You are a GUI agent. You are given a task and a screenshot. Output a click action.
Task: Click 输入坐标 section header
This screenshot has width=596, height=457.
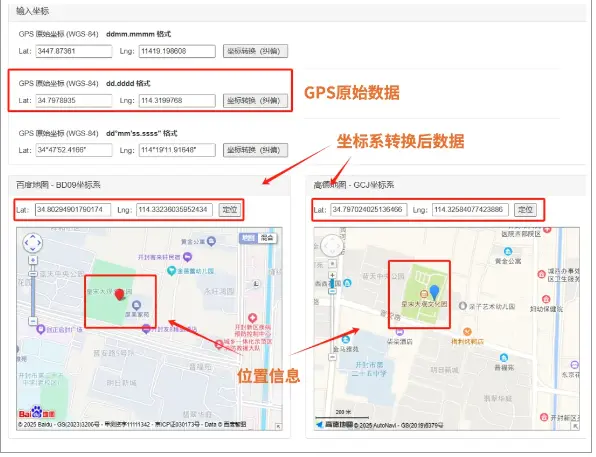[33, 11]
